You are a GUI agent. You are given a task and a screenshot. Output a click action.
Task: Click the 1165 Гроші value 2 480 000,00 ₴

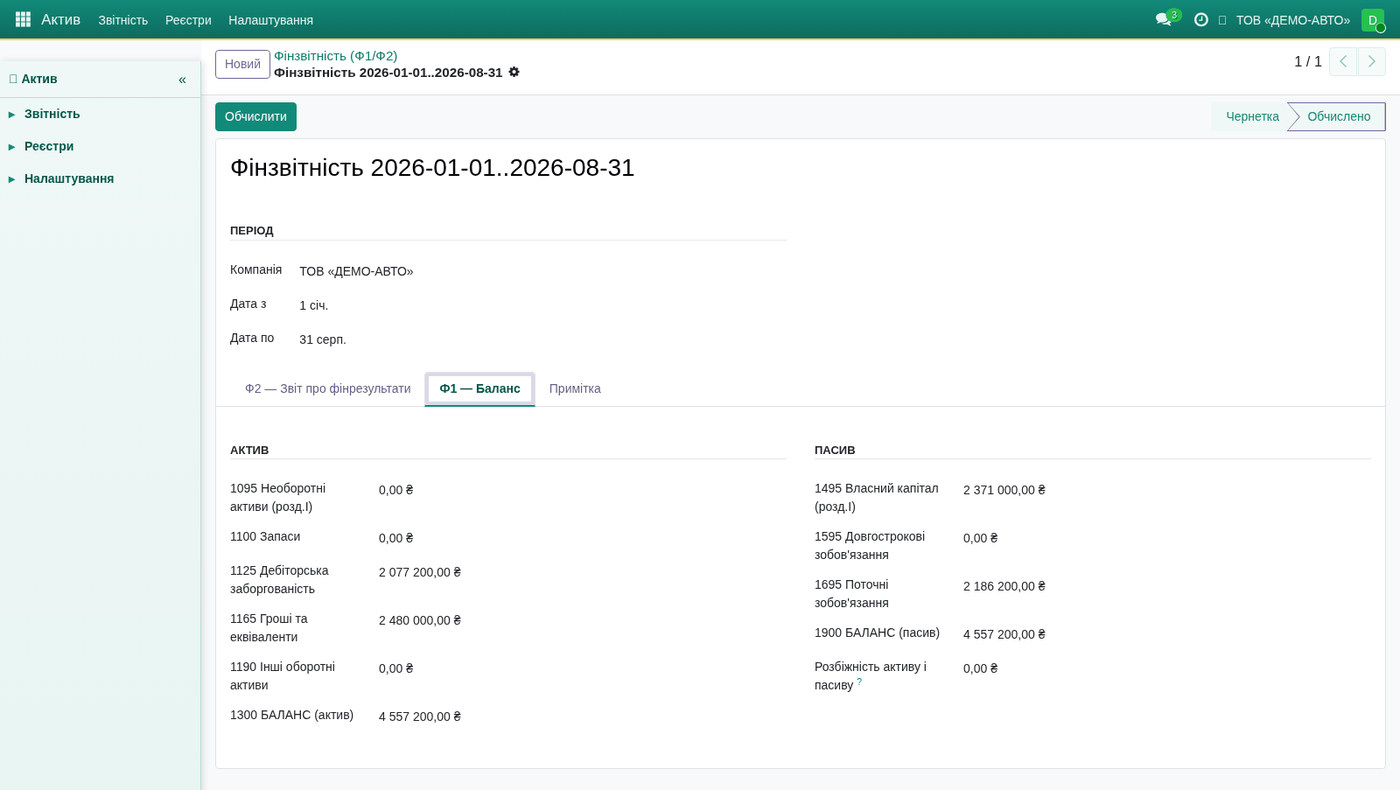pos(420,620)
